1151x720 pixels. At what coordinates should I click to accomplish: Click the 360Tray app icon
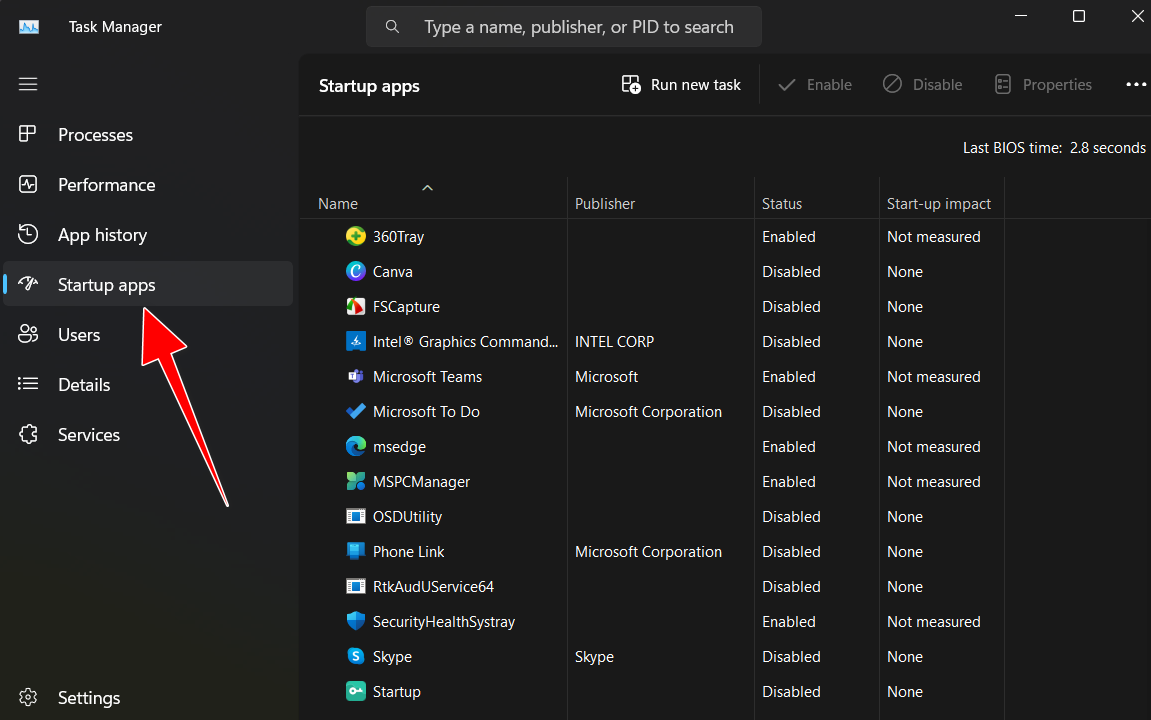pyautogui.click(x=356, y=236)
